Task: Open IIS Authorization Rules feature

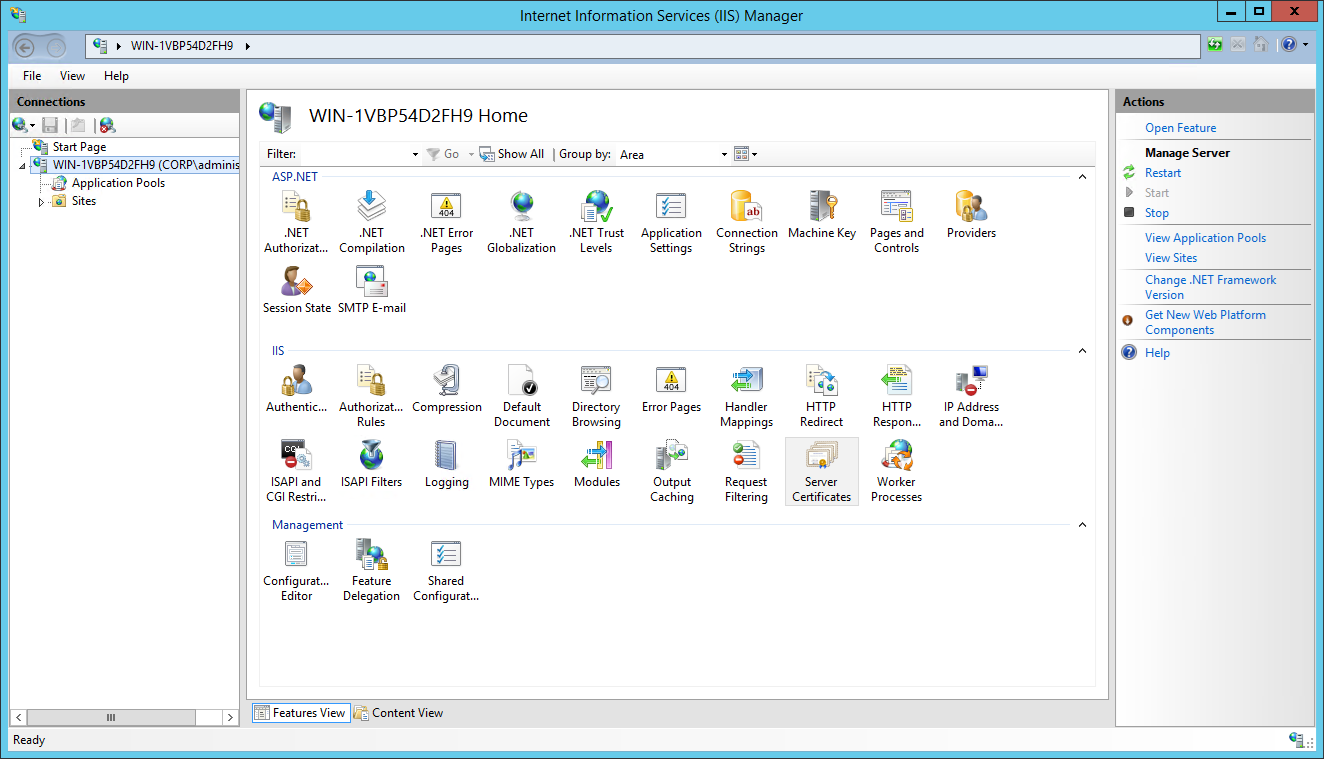Action: point(371,396)
